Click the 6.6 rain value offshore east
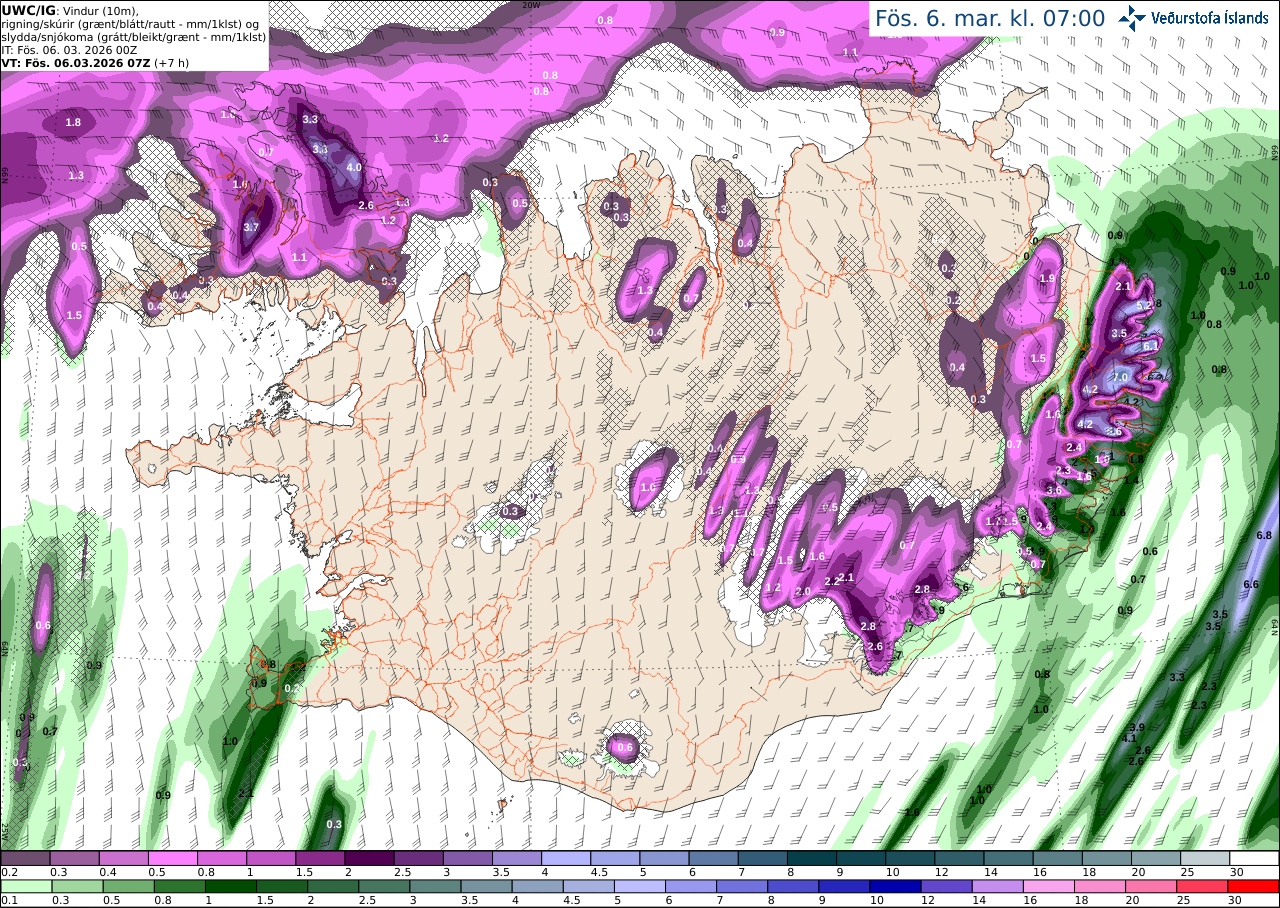 point(1250,584)
